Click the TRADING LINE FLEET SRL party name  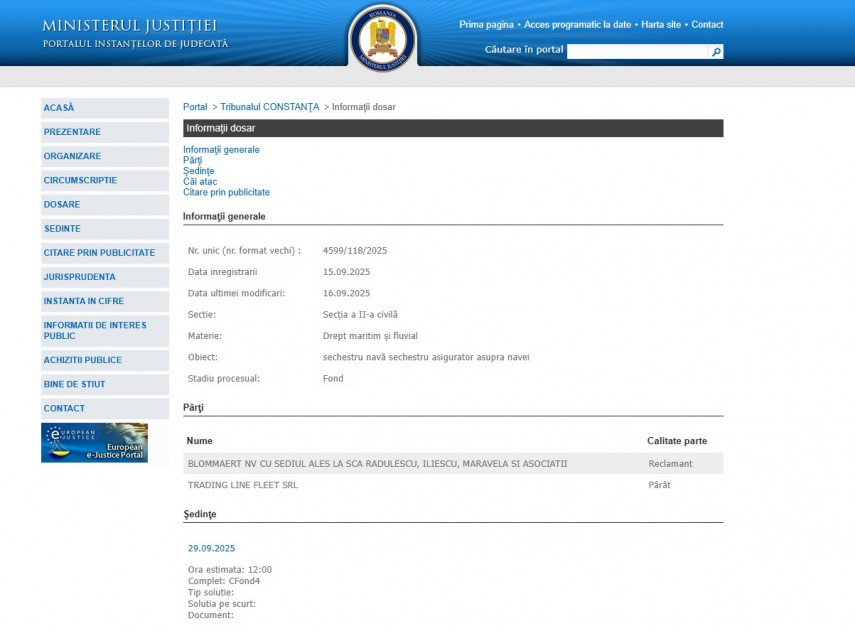243,485
